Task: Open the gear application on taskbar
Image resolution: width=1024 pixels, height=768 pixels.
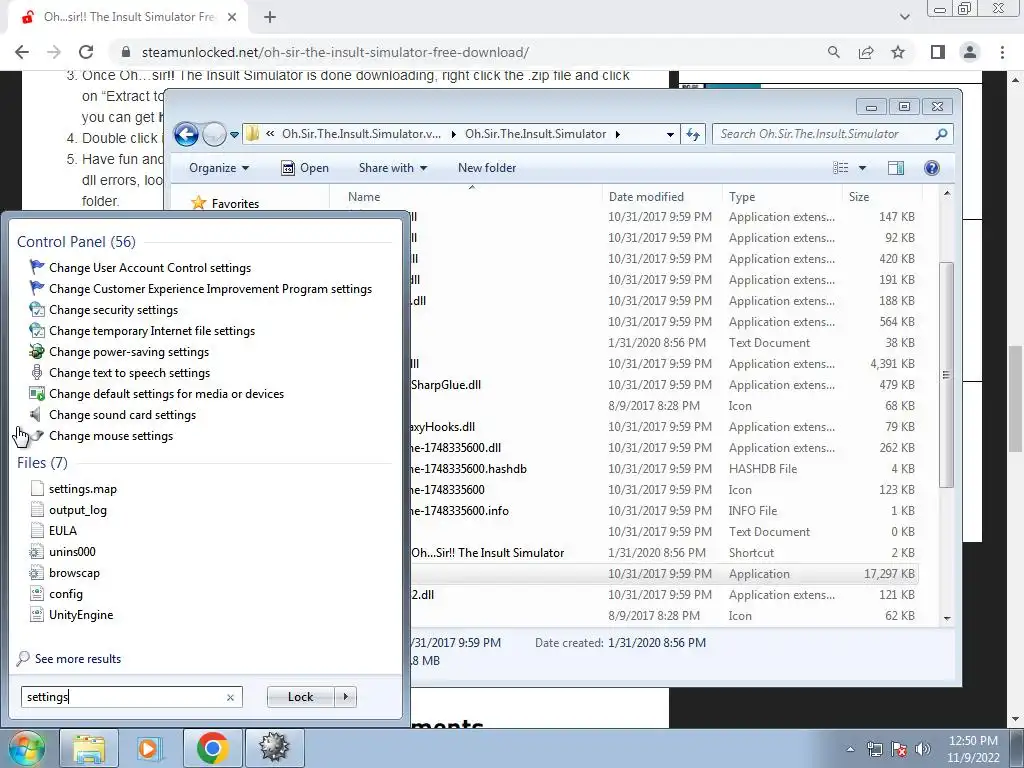Action: coord(274,748)
